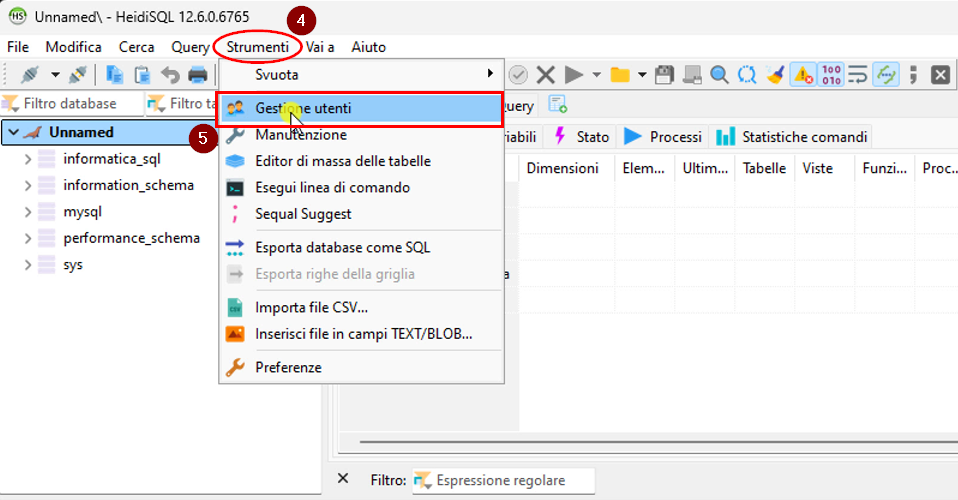Open dropdown arrow next to connect icon
Image resolution: width=958 pixels, height=500 pixels.
55,75
